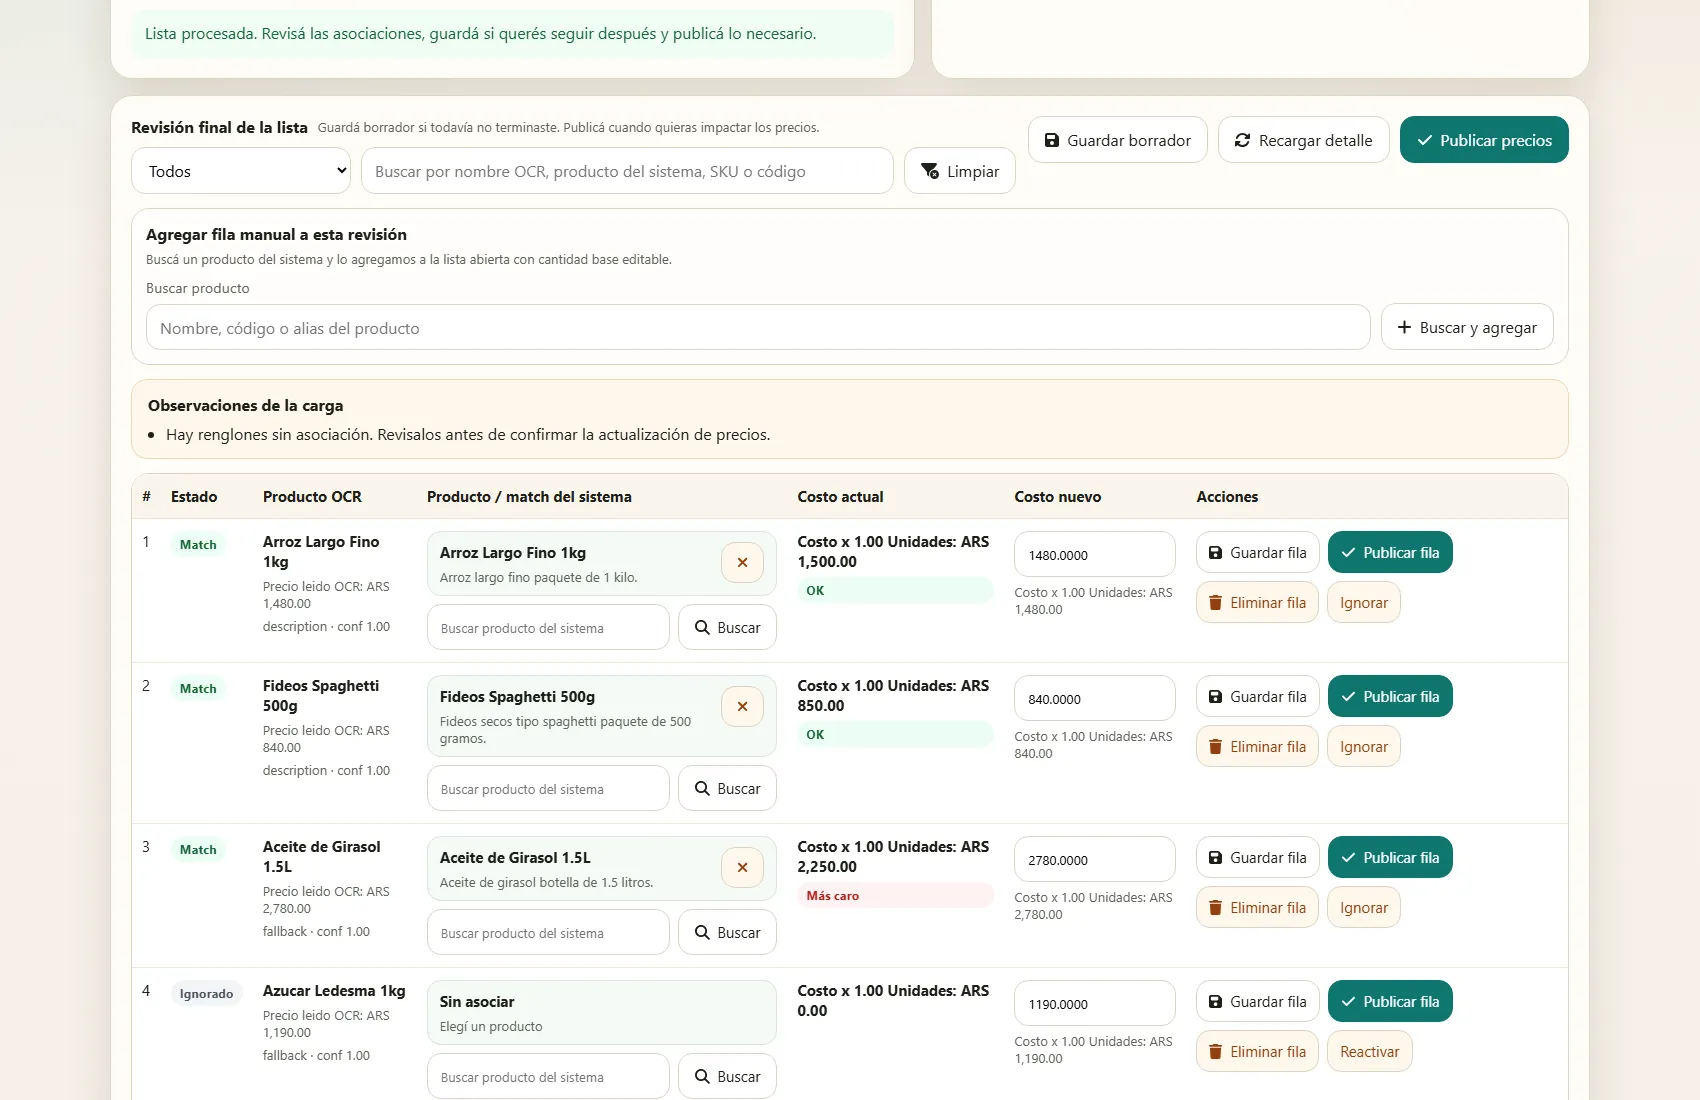This screenshot has height=1100, width=1700.
Task: Edit new cost 2780.0000 field
Action: (1095, 860)
